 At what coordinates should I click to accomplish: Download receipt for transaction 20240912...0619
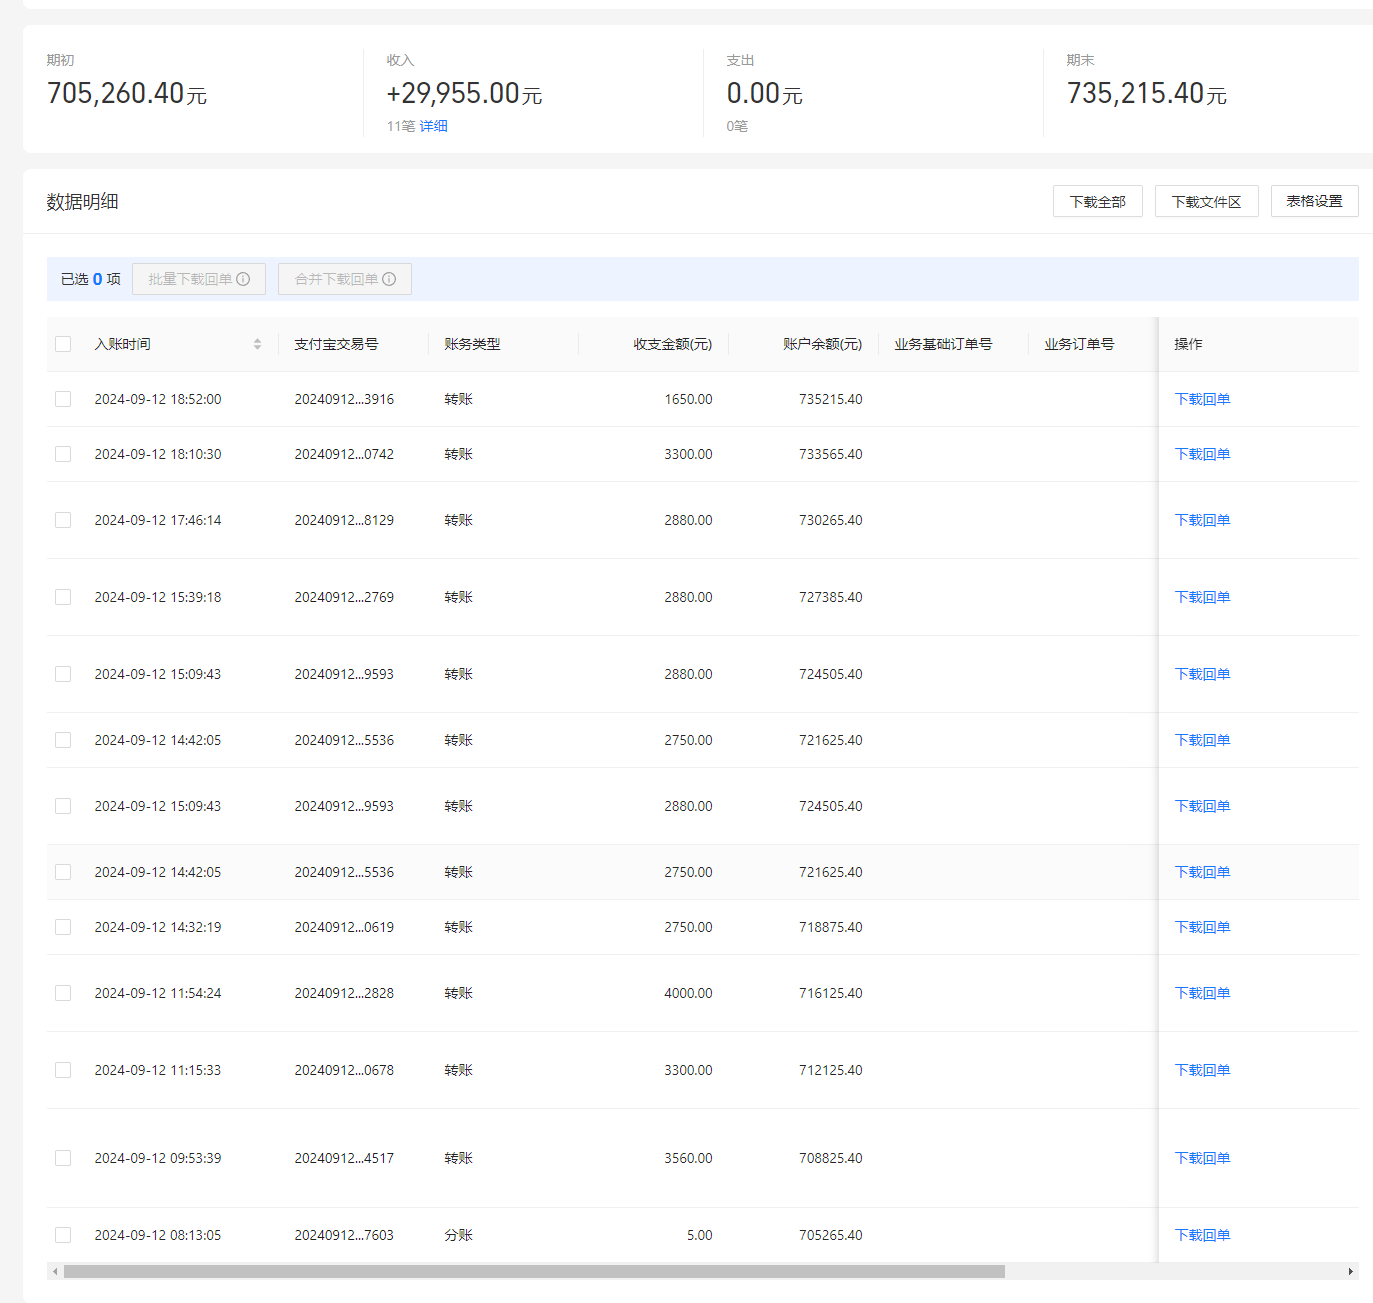tap(1202, 927)
